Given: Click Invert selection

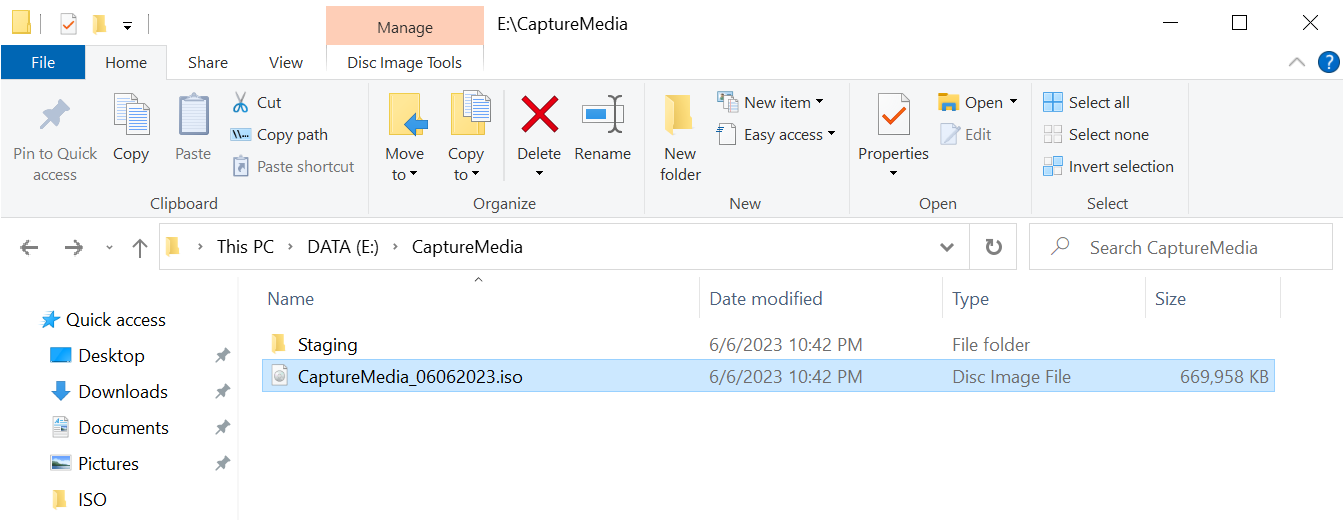Looking at the screenshot, I should pos(1108,166).
